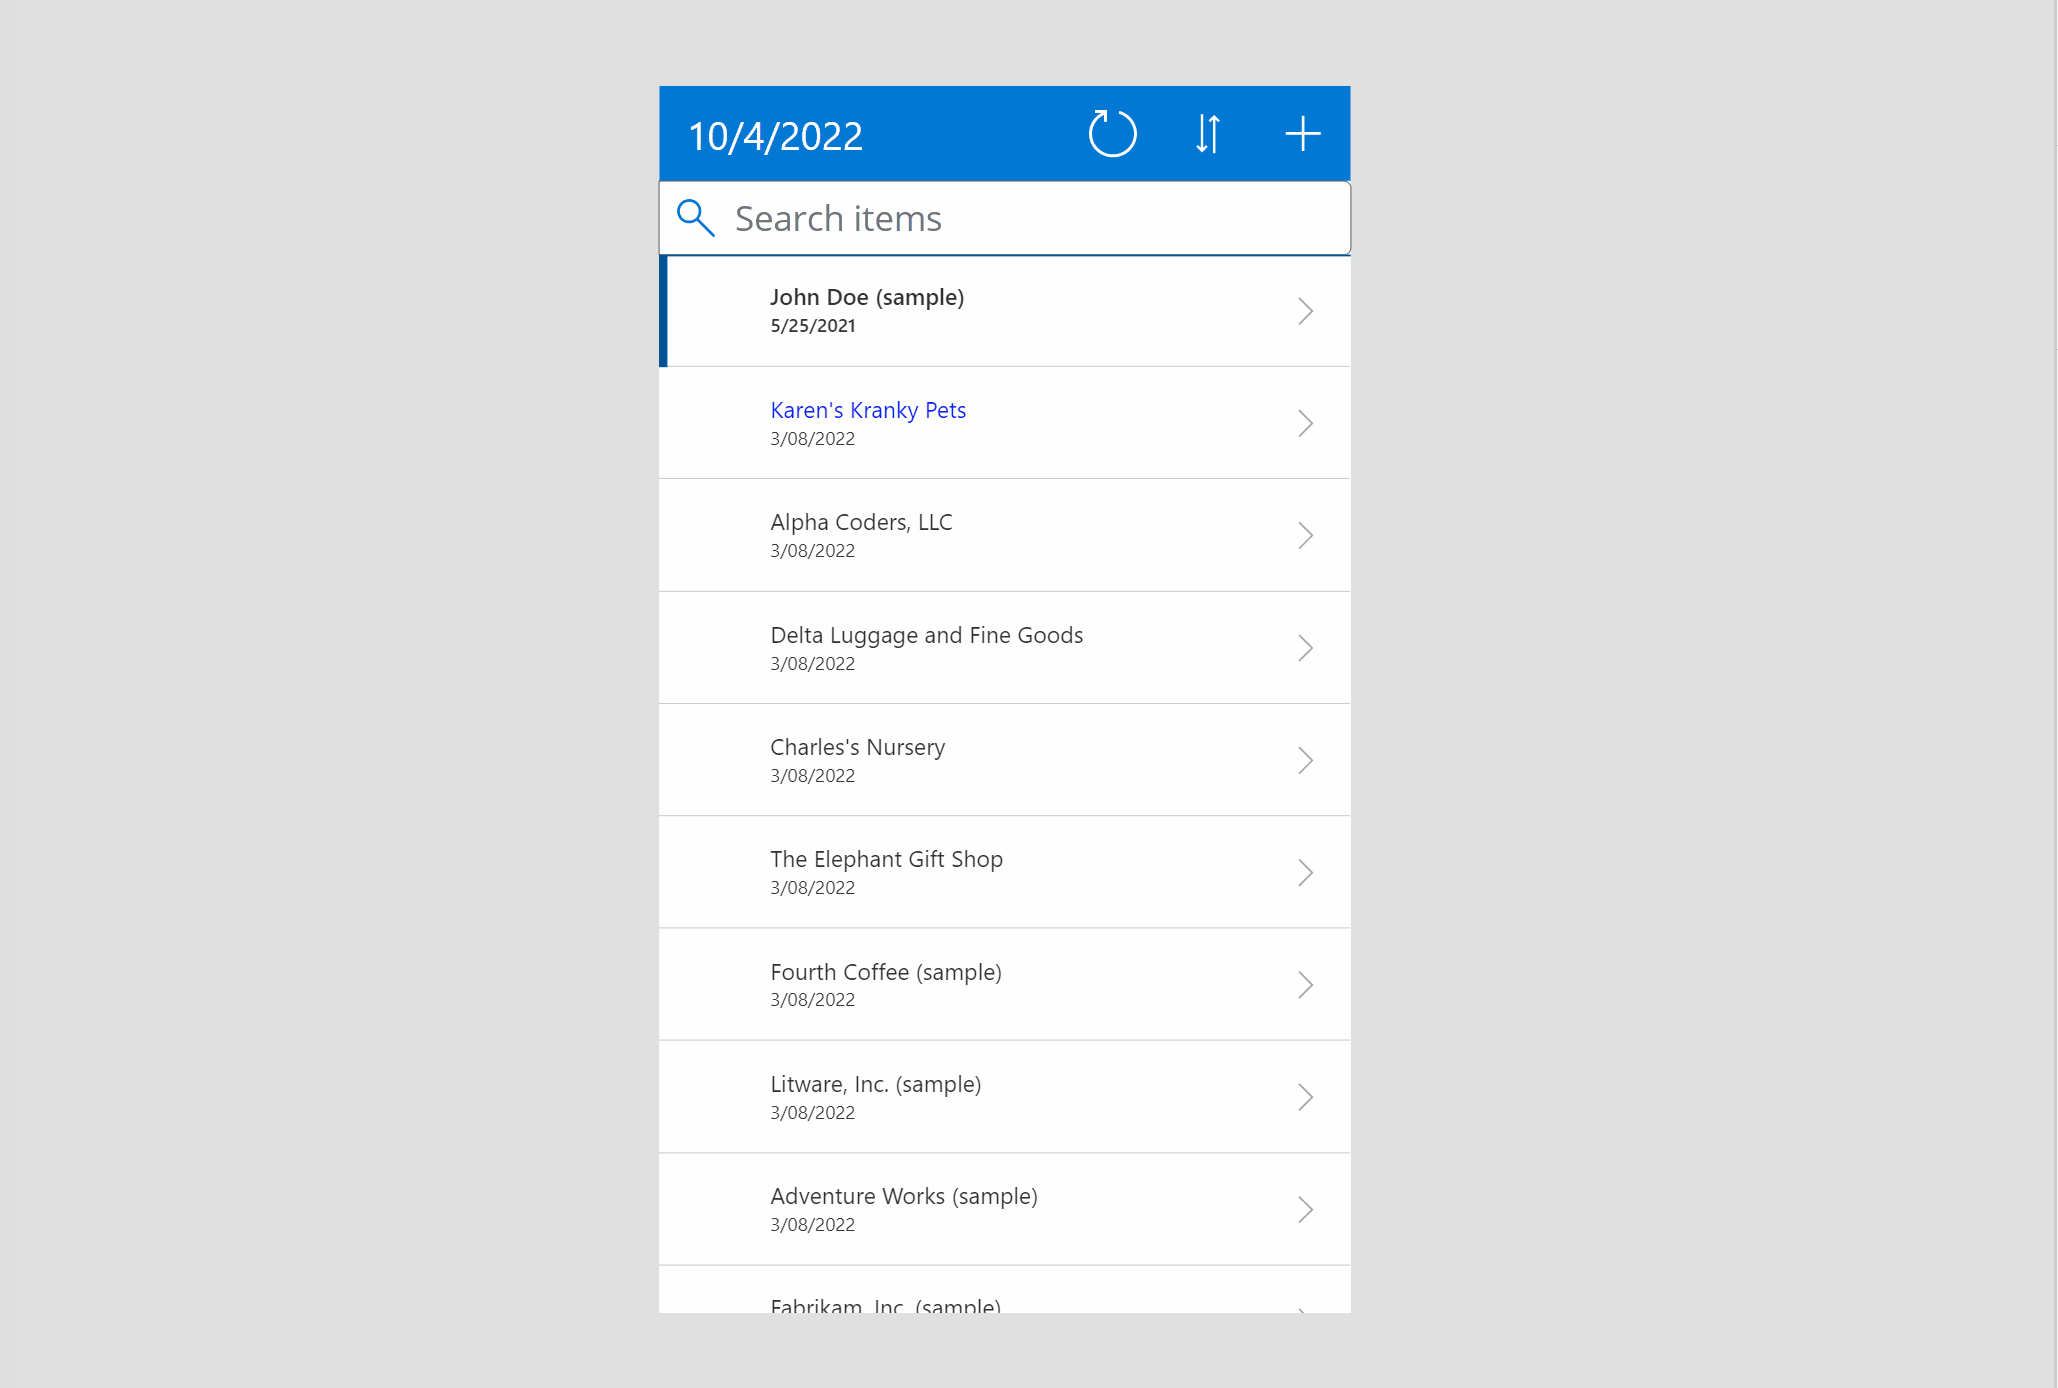Toggle sort order with up-down arrows
This screenshot has width=2058, height=1388.
[x=1208, y=133]
